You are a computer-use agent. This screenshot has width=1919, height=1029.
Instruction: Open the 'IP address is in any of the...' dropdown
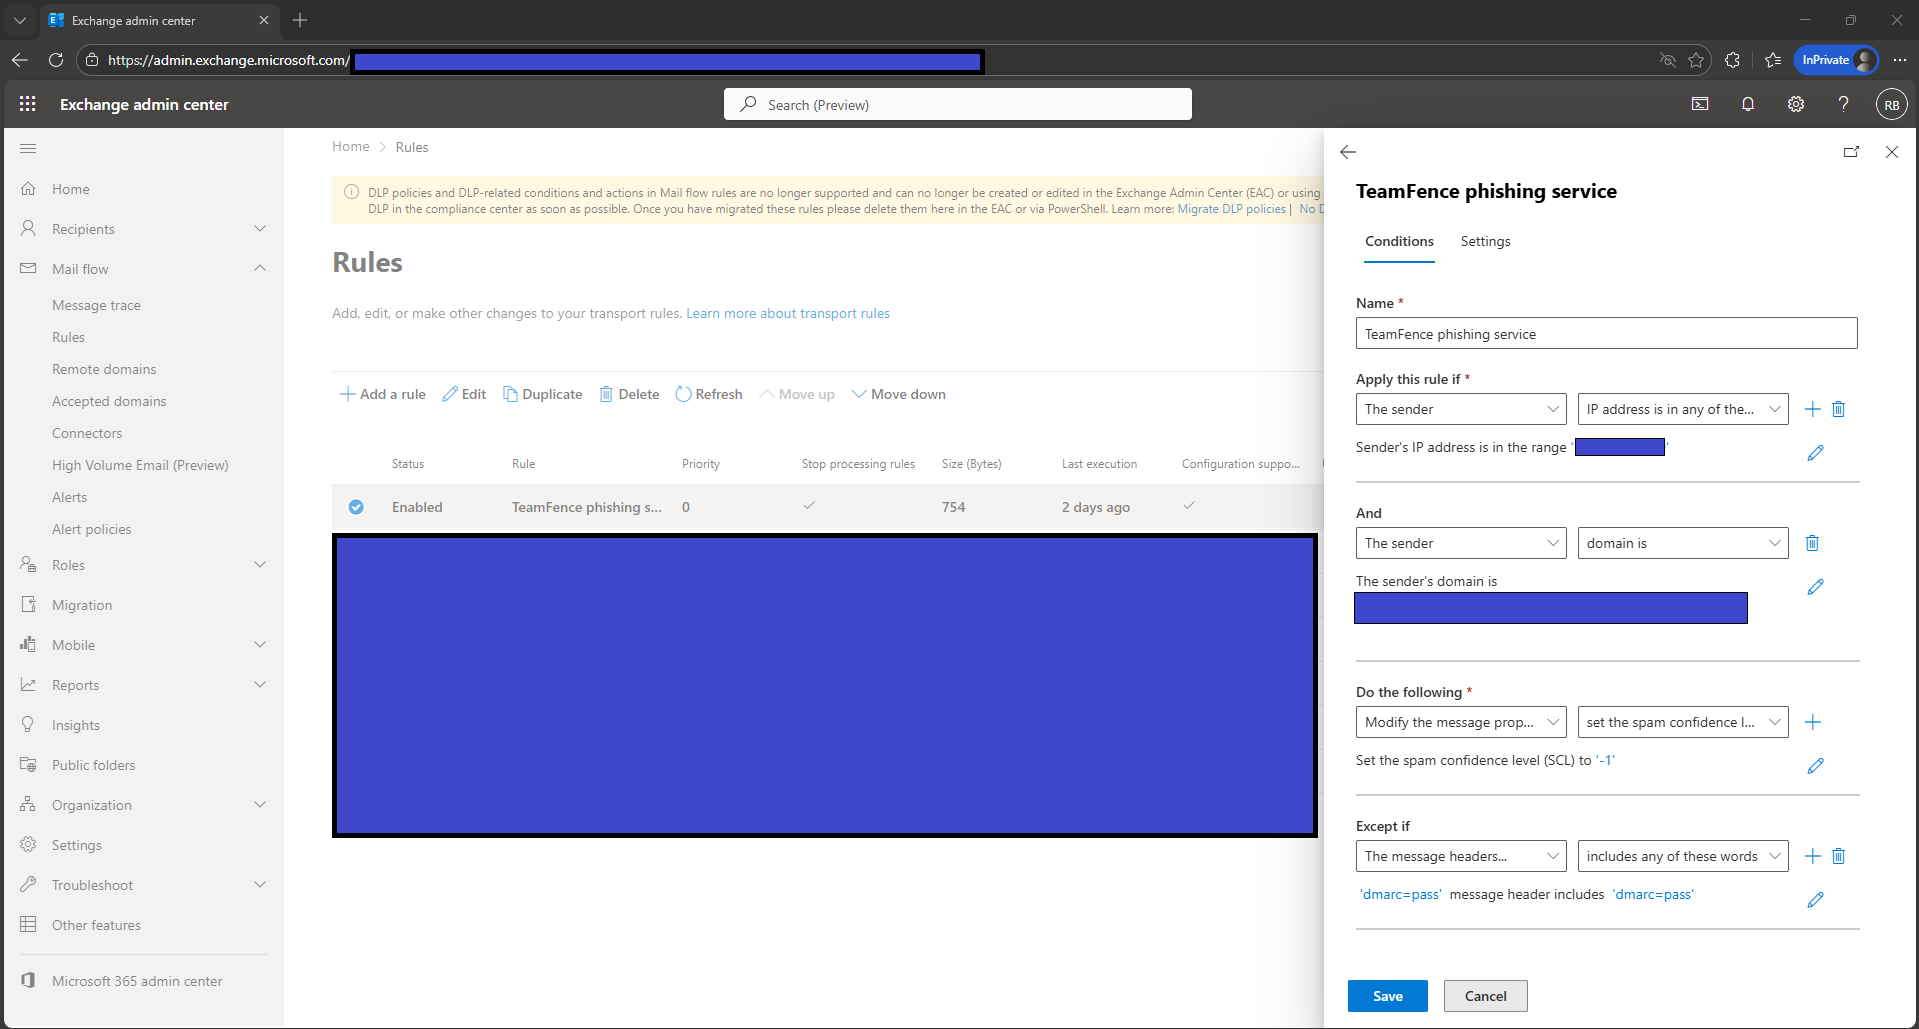pos(1682,409)
